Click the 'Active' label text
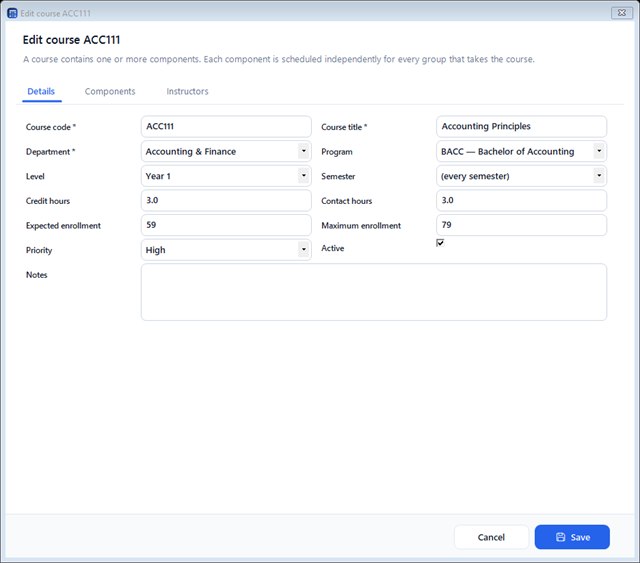640x563 pixels. pyautogui.click(x=333, y=248)
